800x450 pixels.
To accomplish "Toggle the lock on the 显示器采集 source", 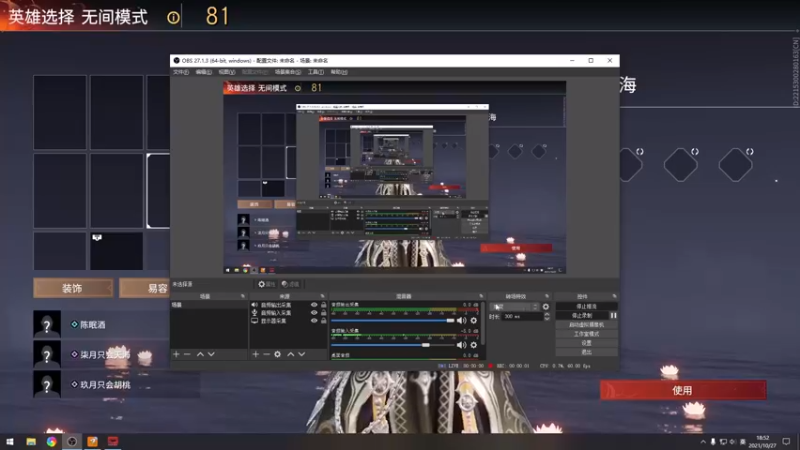I will click(x=323, y=321).
